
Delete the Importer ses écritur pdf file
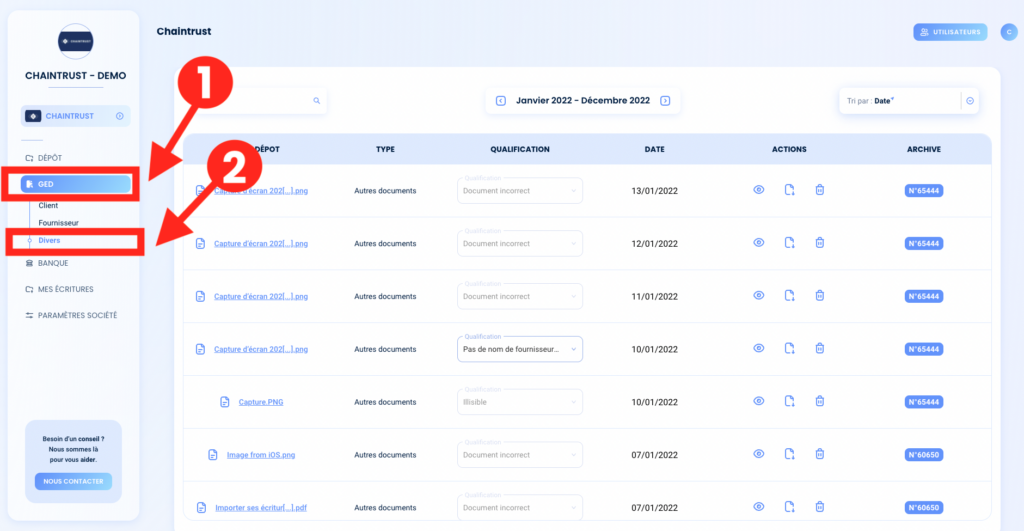[x=820, y=507]
